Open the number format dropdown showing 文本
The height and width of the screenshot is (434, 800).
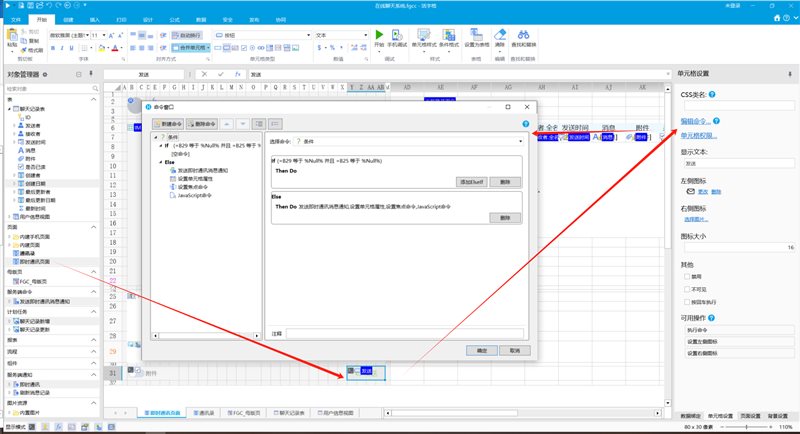click(341, 35)
